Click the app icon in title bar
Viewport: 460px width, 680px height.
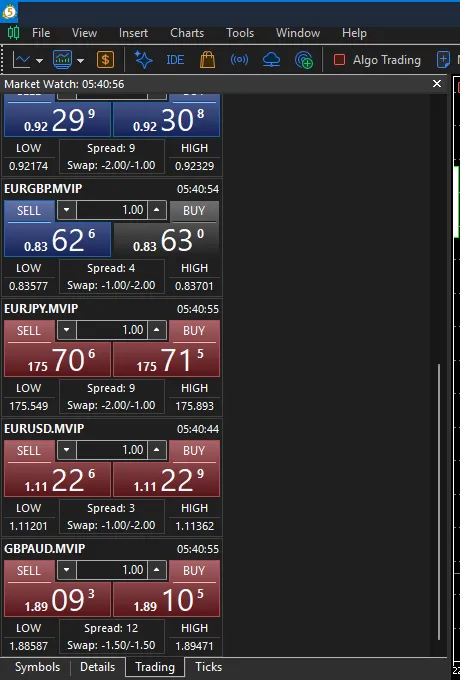pyautogui.click(x=9, y=12)
